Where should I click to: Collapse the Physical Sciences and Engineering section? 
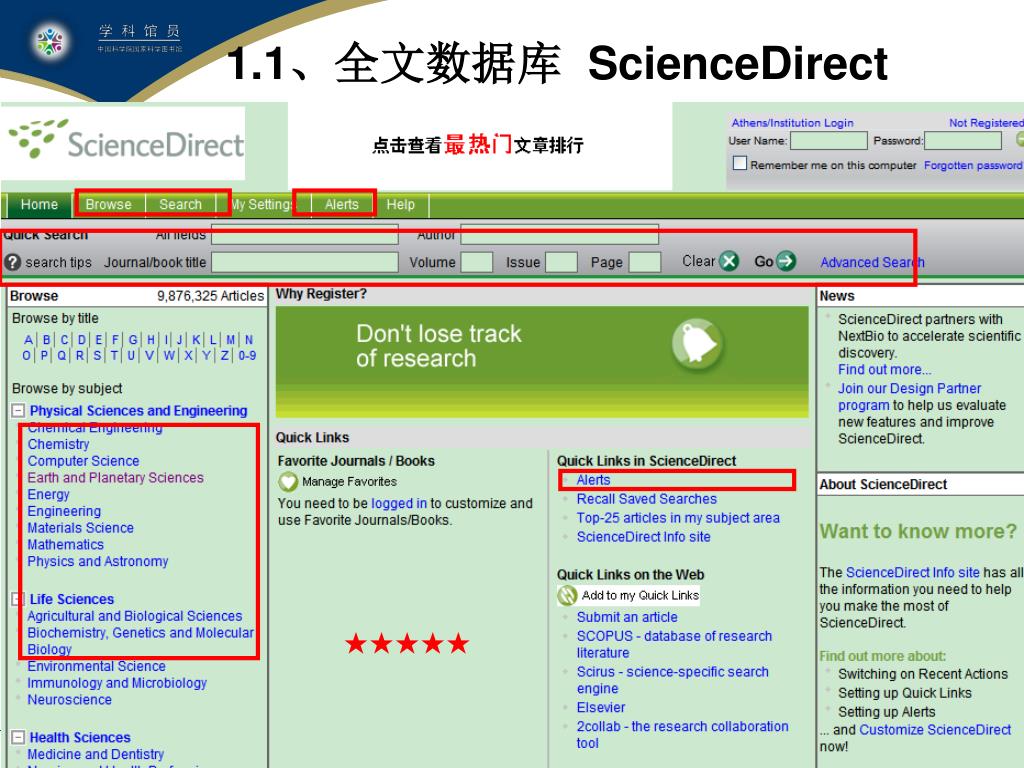[18, 411]
